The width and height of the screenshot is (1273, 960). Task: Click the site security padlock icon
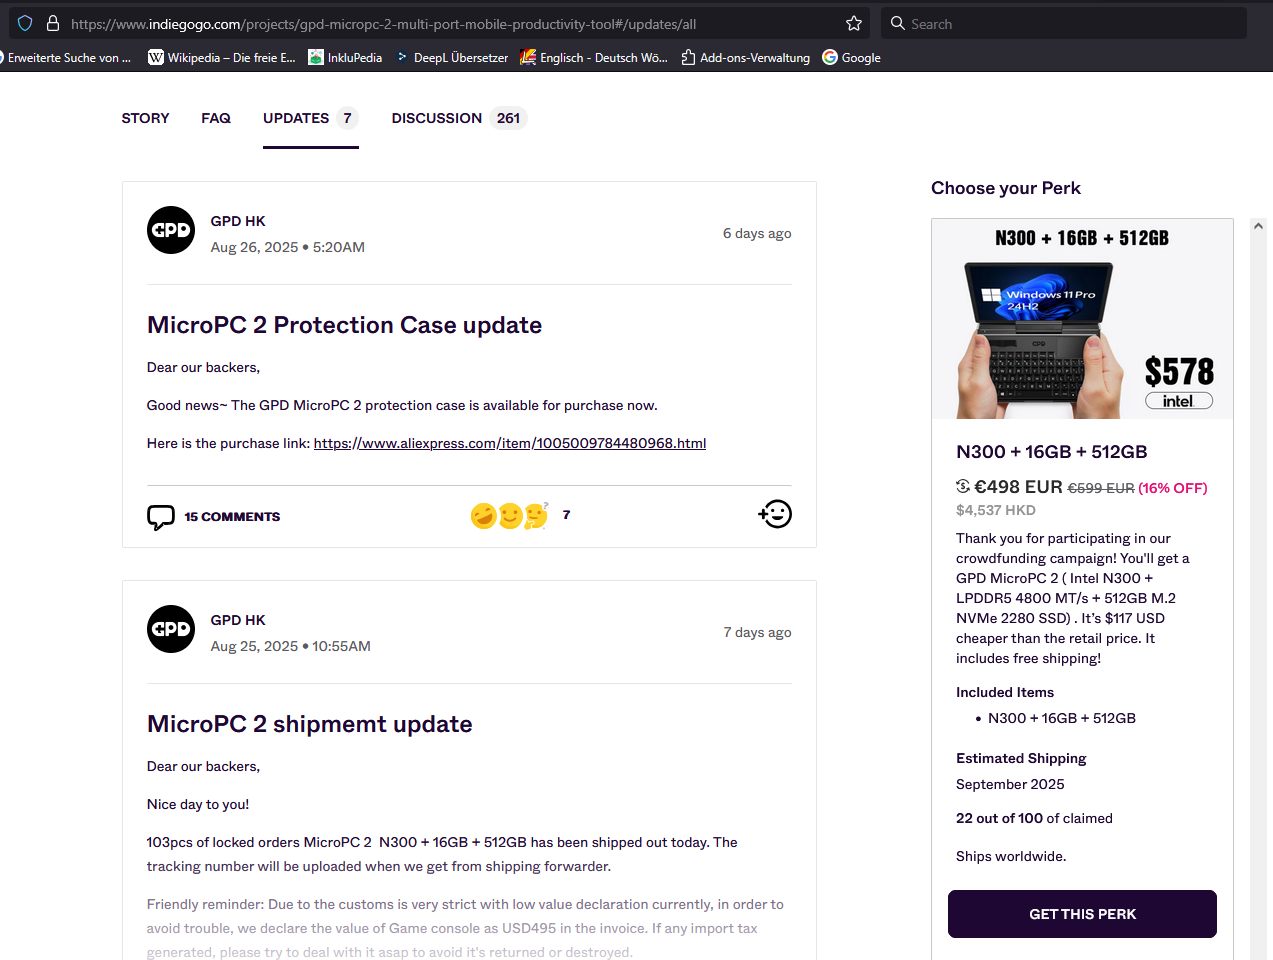coord(53,23)
